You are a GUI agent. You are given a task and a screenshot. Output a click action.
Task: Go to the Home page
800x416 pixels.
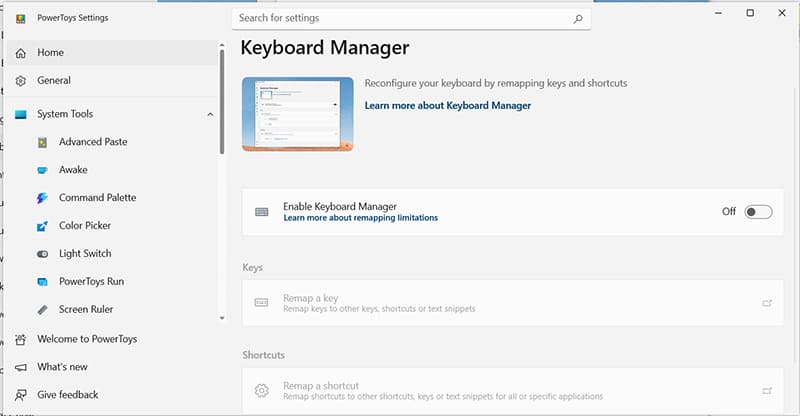tap(50, 52)
